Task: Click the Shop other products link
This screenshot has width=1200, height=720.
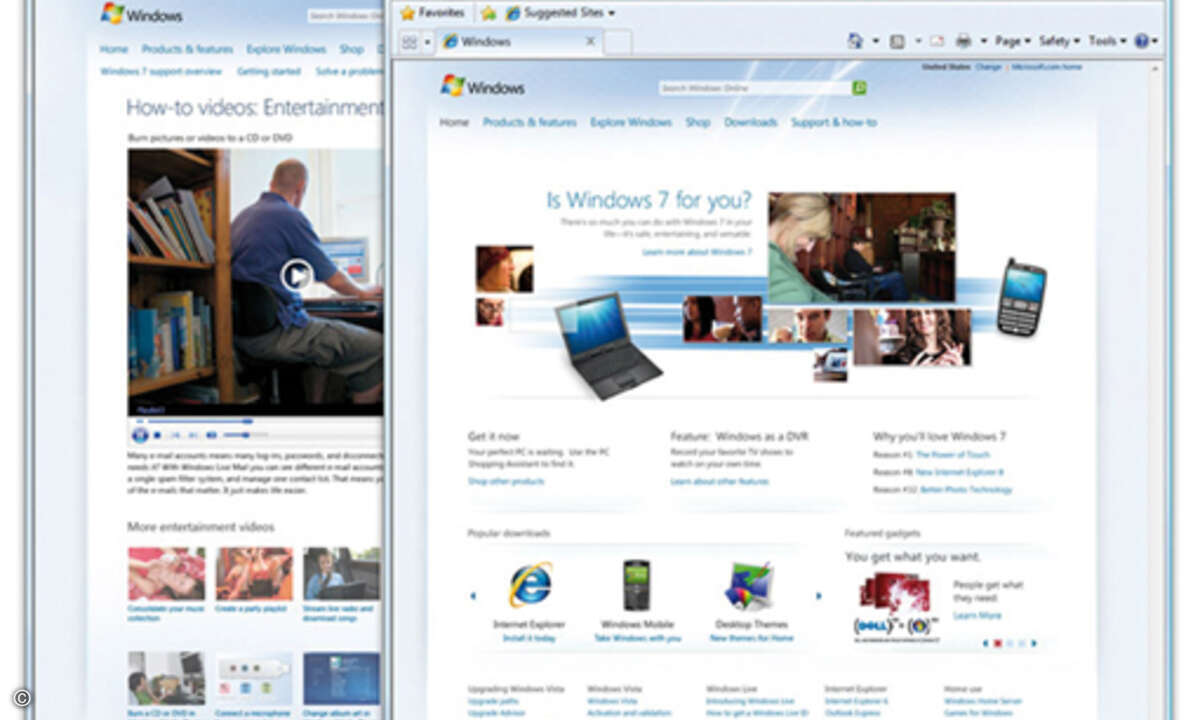Action: click(506, 482)
